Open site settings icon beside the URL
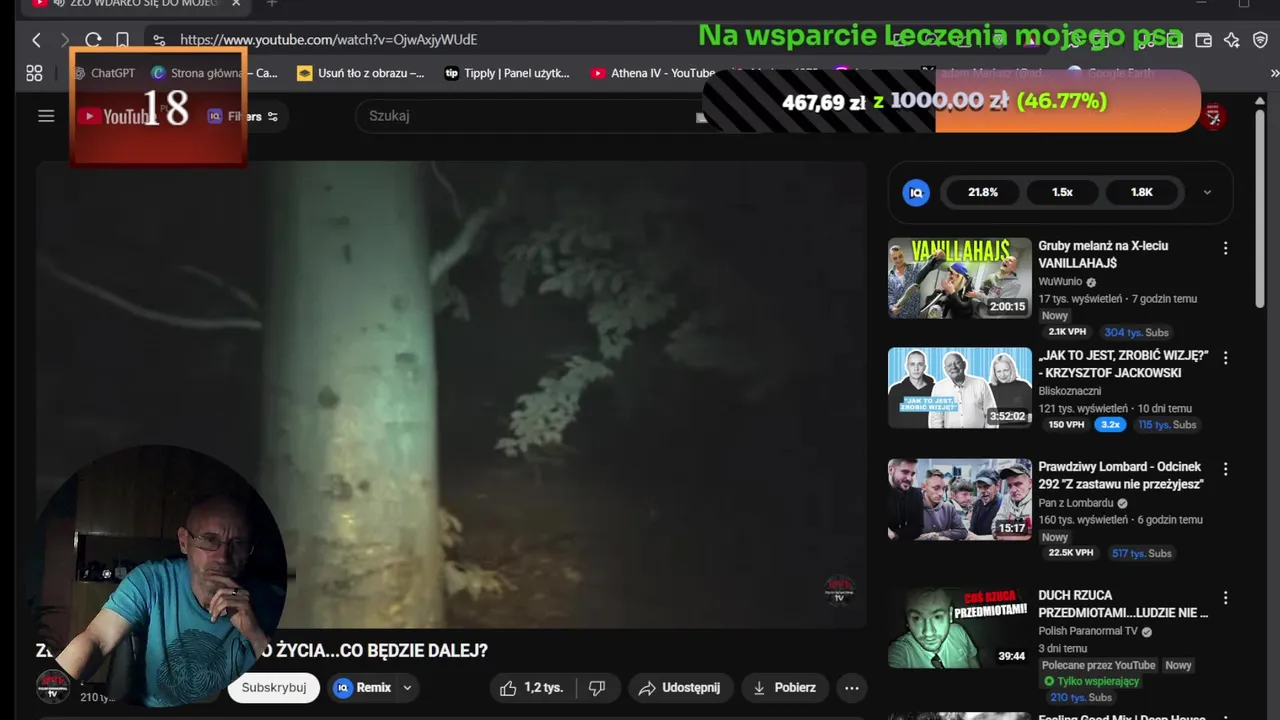The height and width of the screenshot is (720, 1280). 159,40
